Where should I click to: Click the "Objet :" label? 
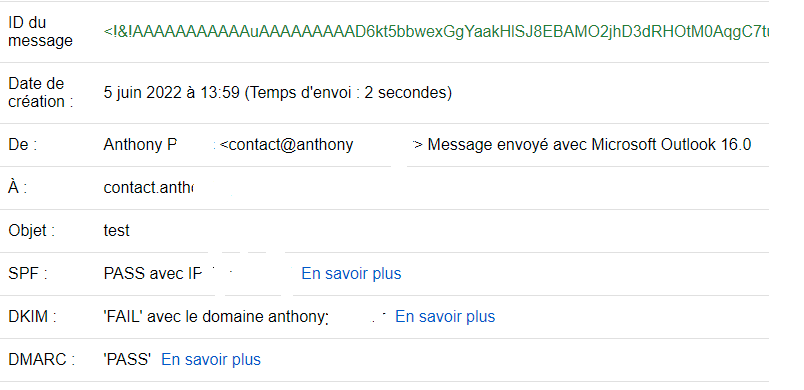[x=31, y=231]
